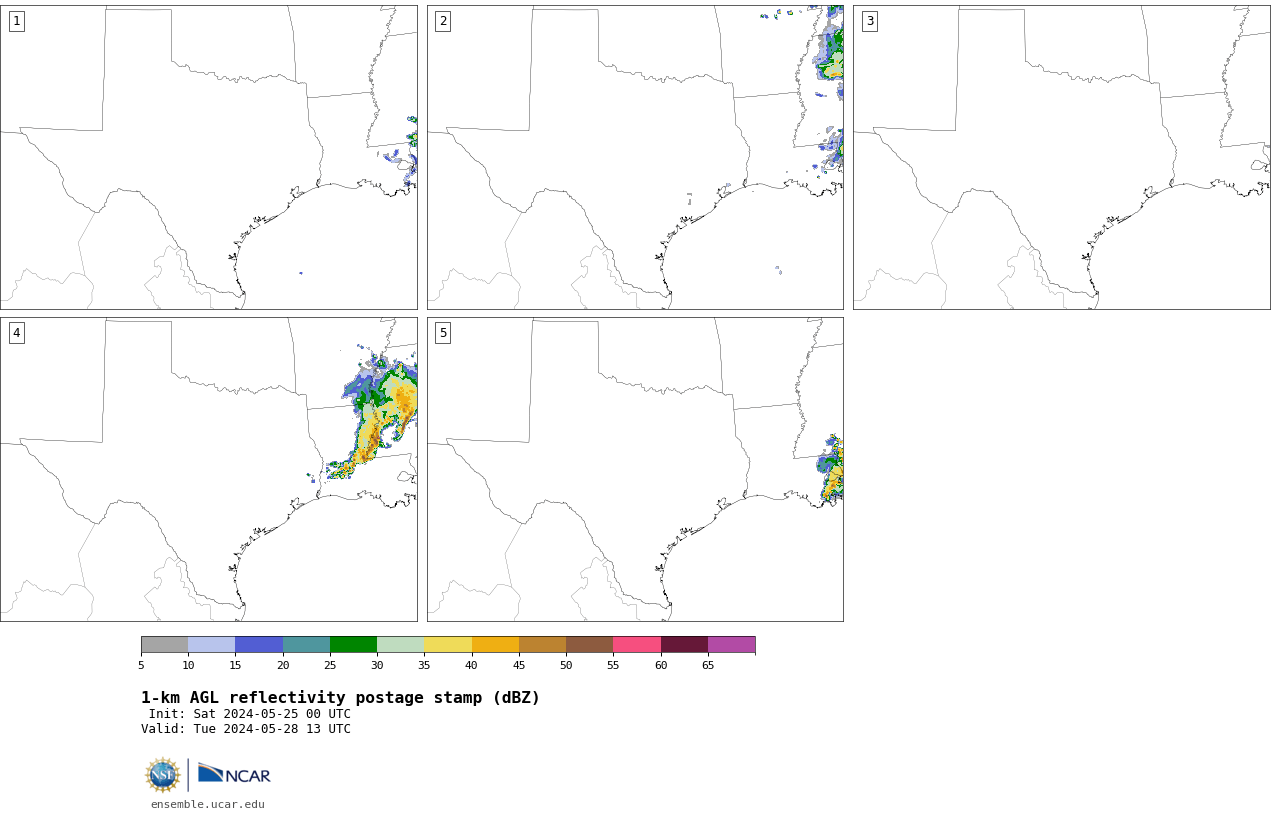Click the tan-brown 45-50 dBZ swatch
Image resolution: width=1280 pixels, height=815 pixels.
542,644
